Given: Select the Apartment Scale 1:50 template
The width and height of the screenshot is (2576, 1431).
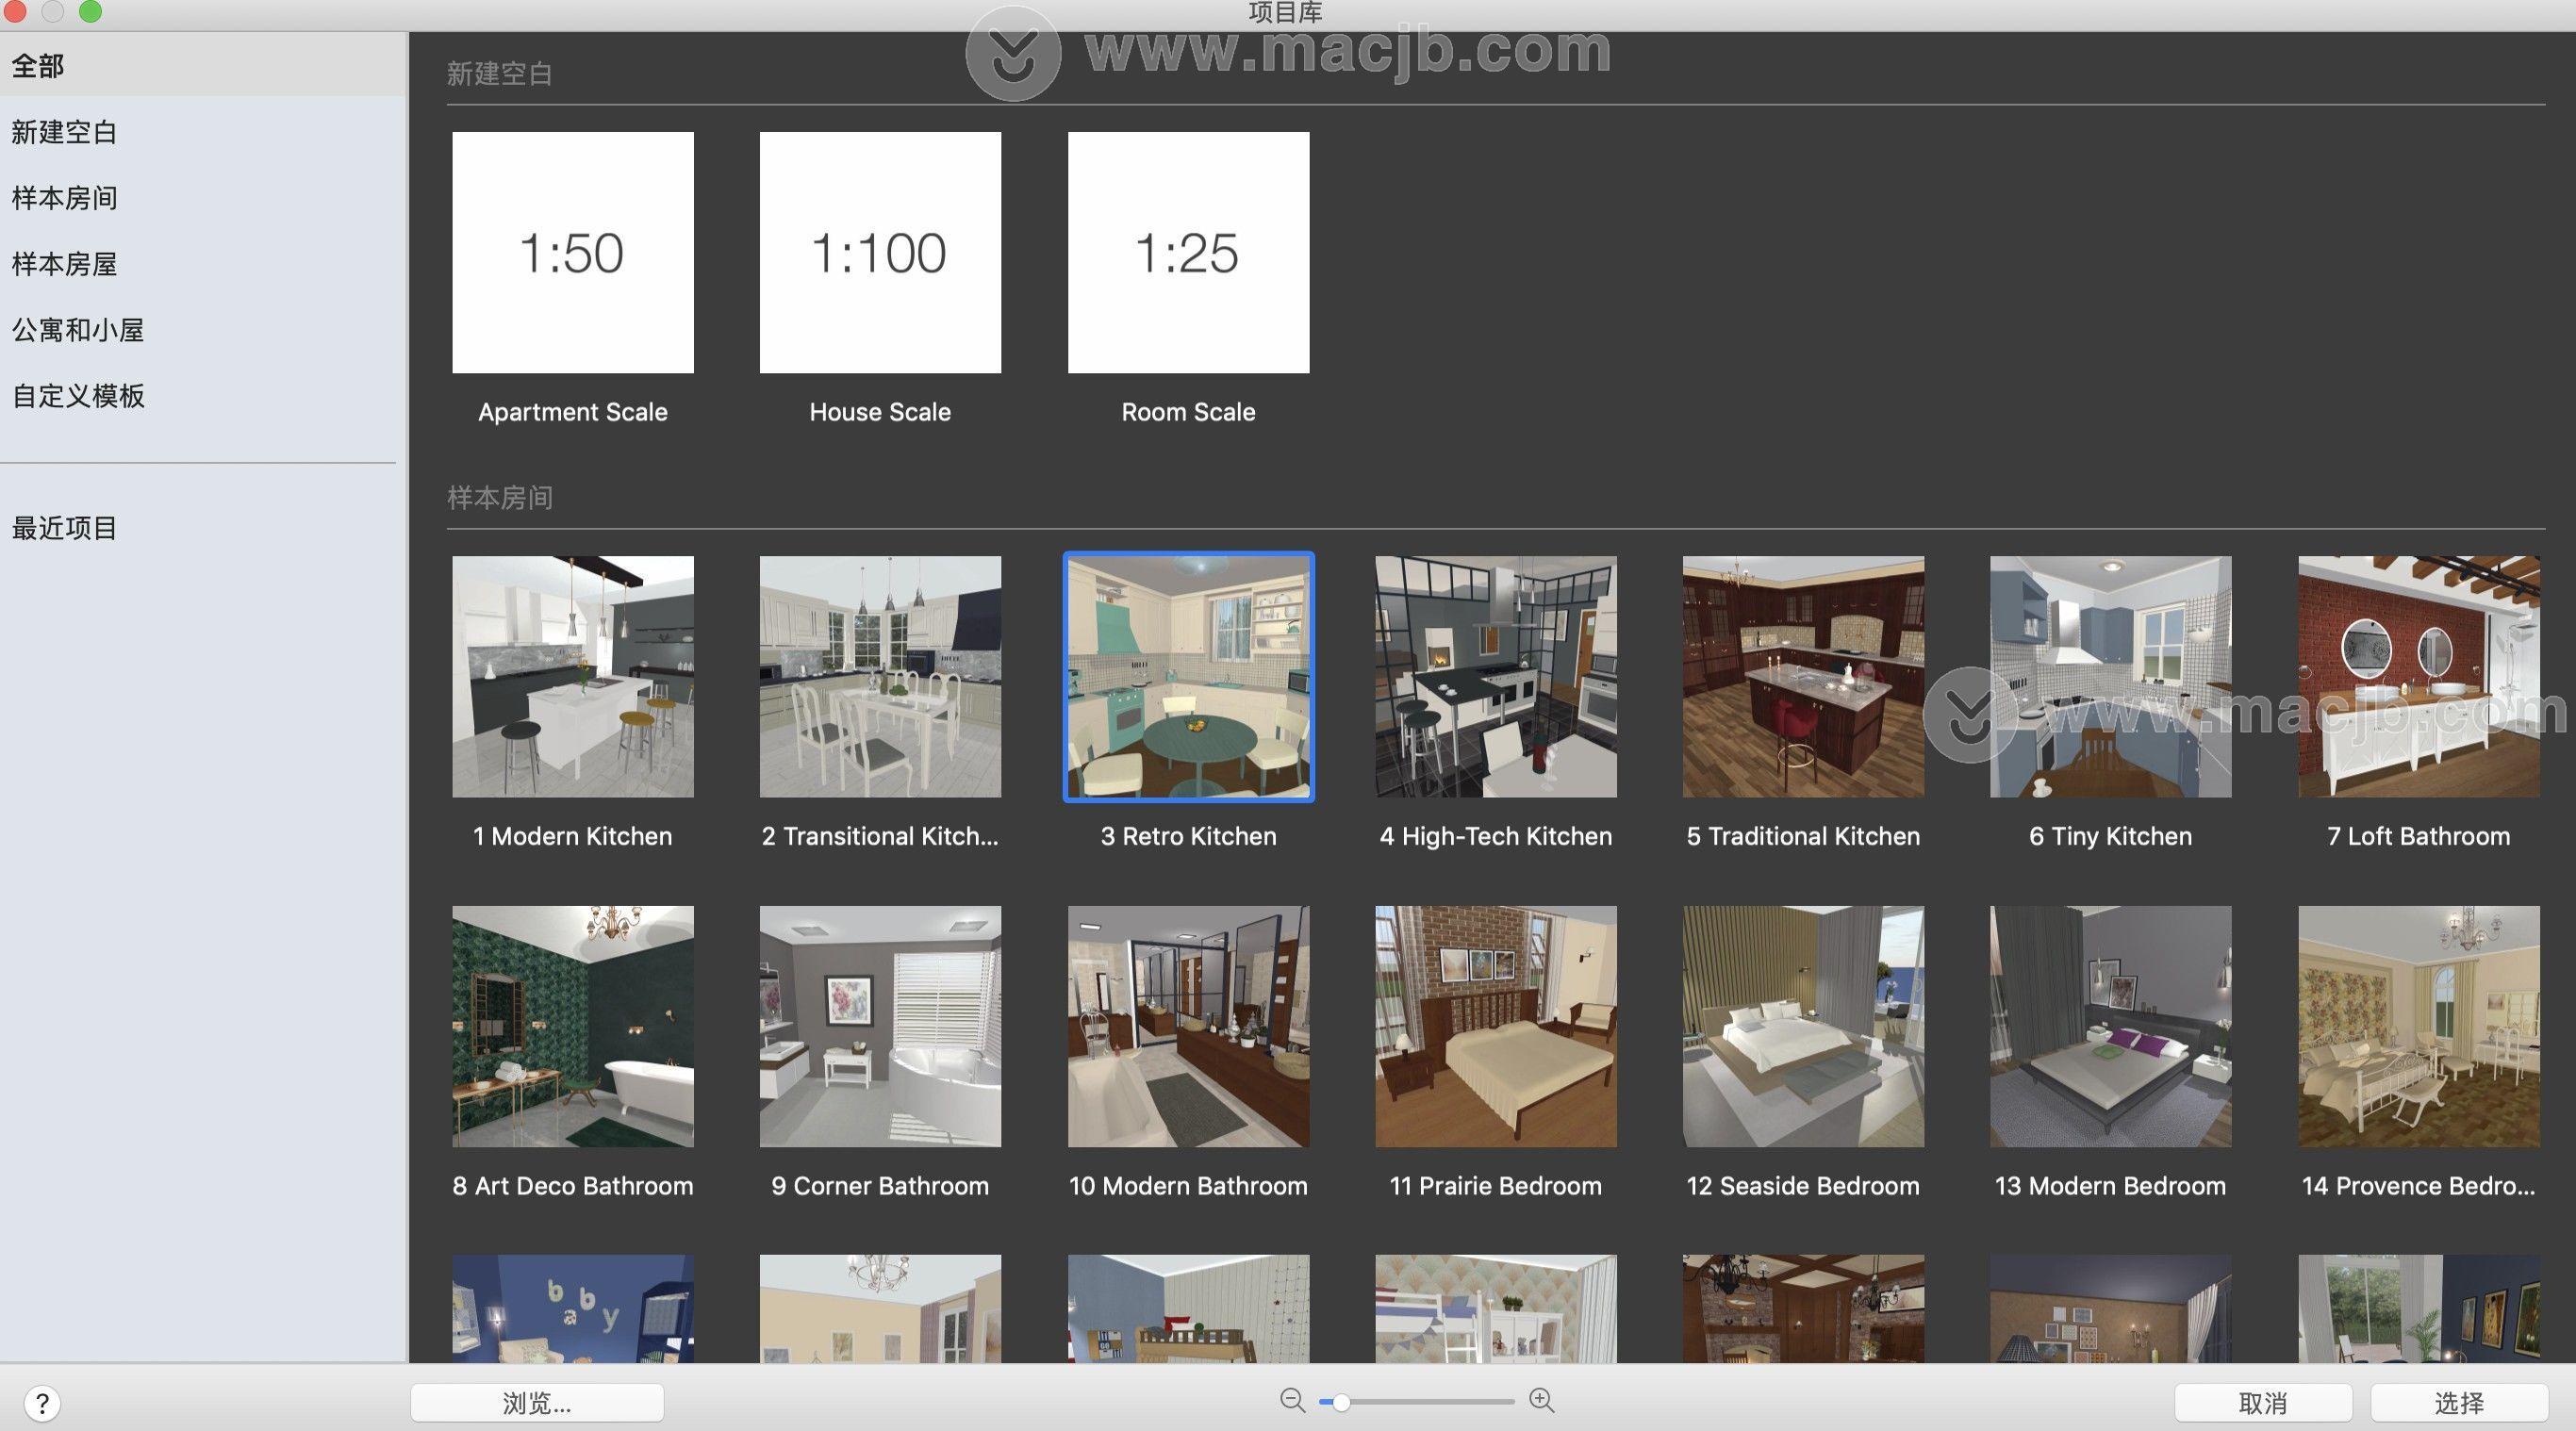Looking at the screenshot, I should coord(572,251).
